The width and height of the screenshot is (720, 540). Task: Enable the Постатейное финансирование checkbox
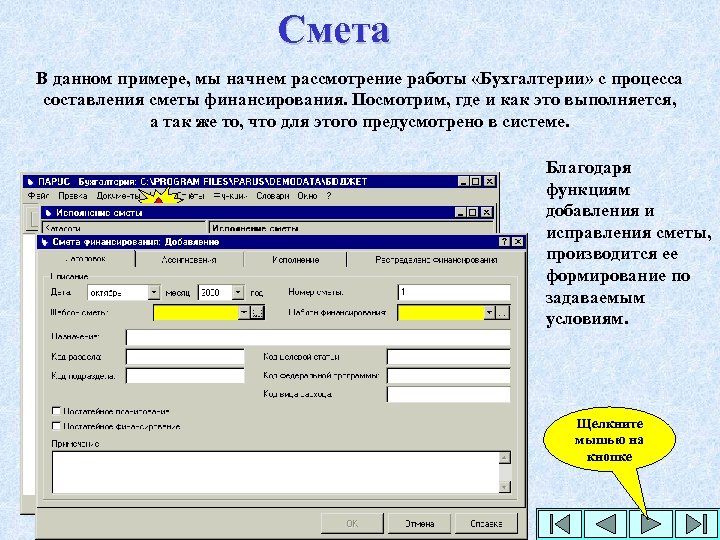56,426
